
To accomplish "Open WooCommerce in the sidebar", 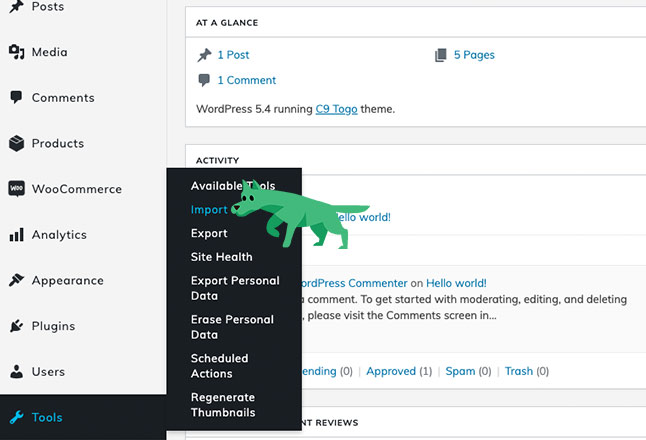I will (77, 189).
